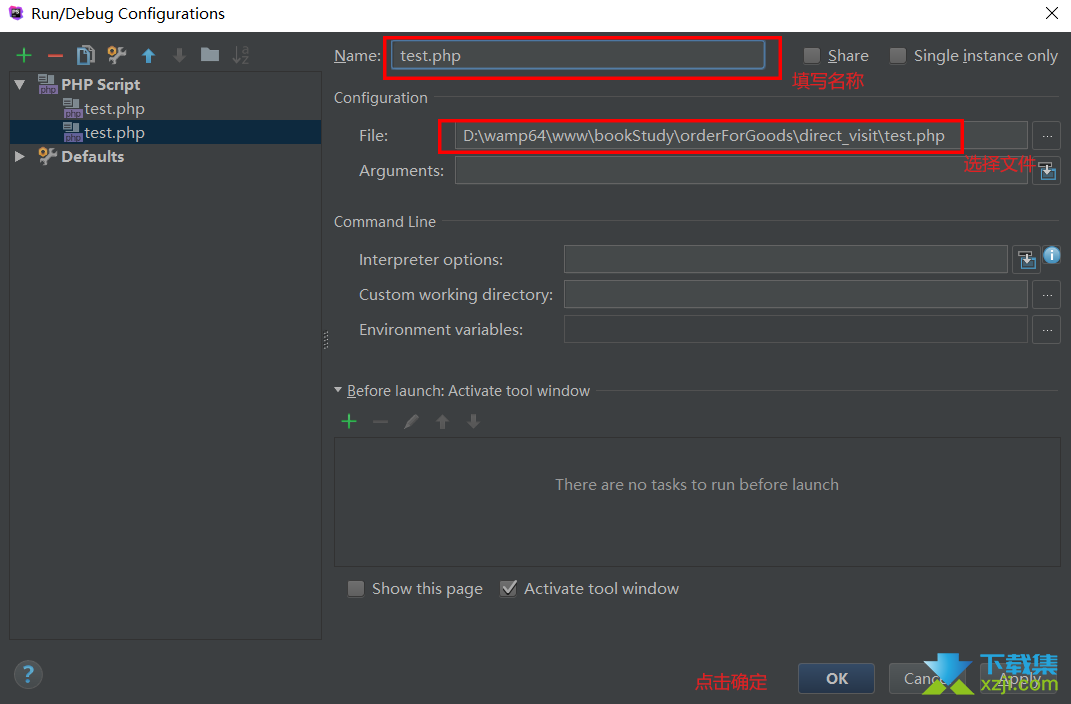Screen dimensions: 1071x704
Task: Move the before-launch task up
Action: coord(443,421)
